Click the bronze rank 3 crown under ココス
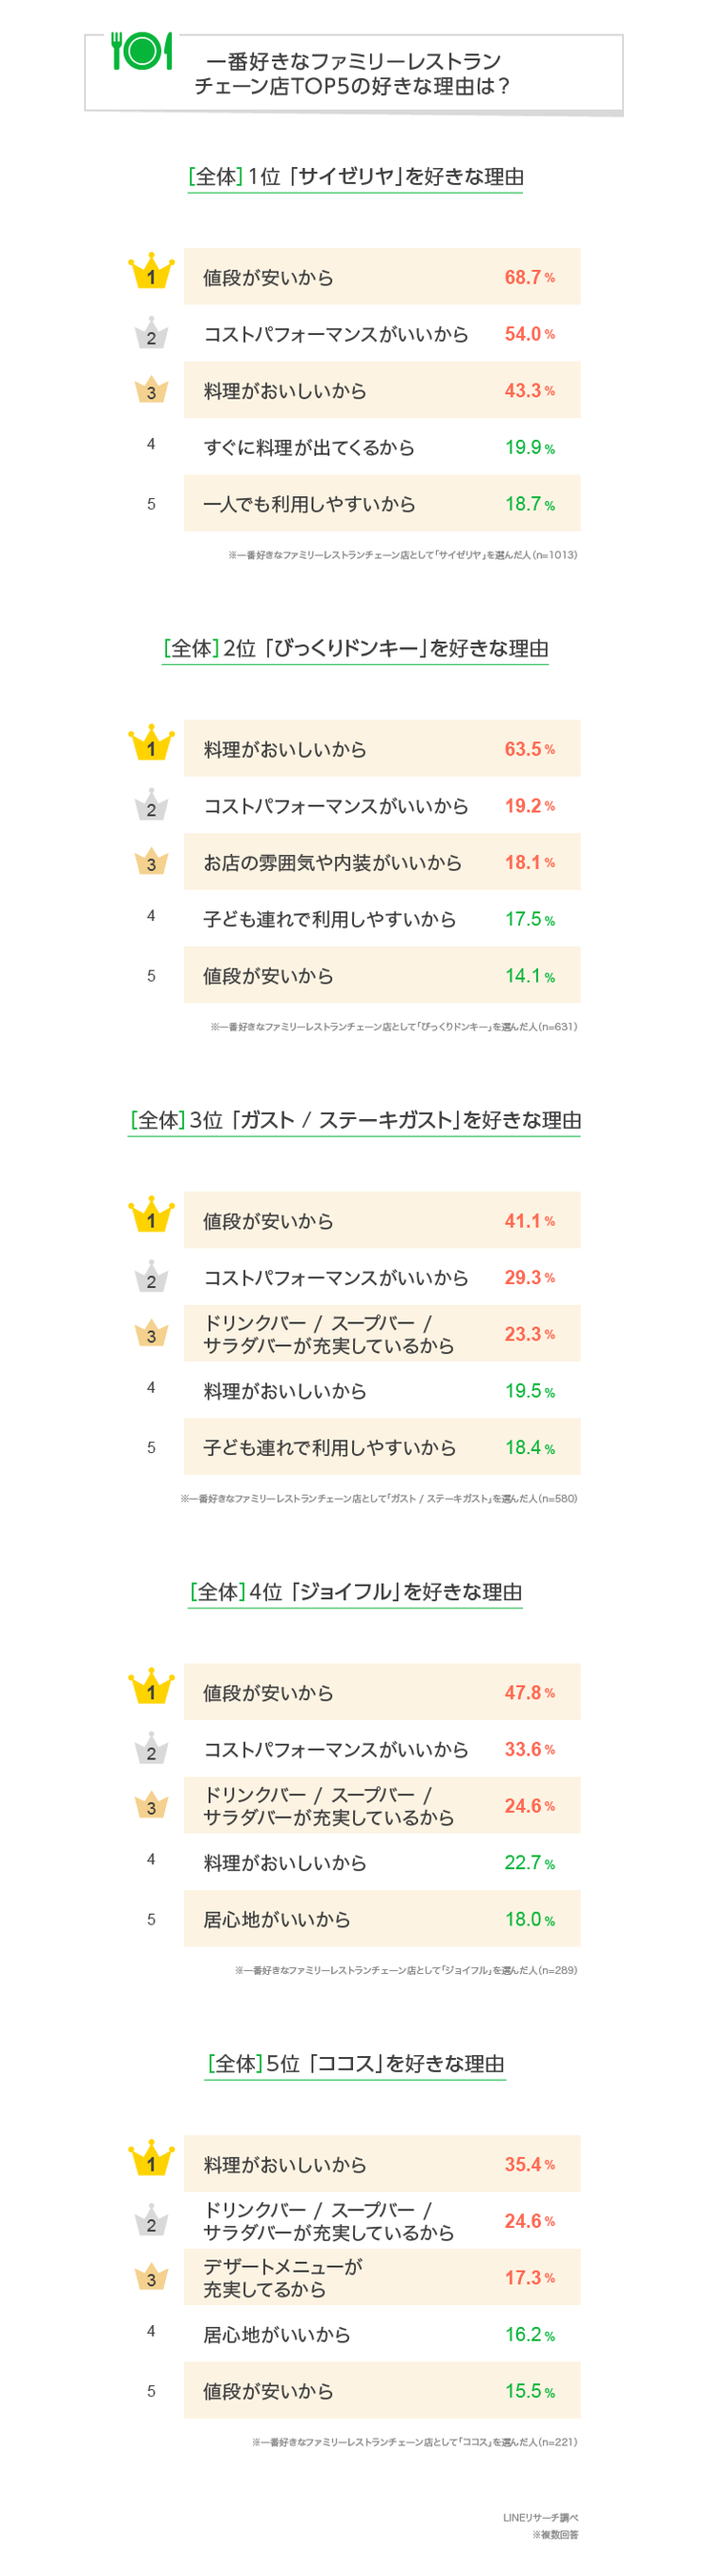This screenshot has width=708, height=2576. (x=151, y=2277)
